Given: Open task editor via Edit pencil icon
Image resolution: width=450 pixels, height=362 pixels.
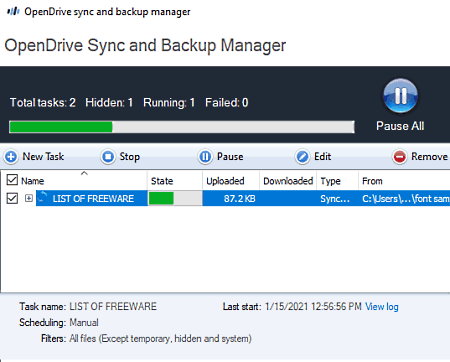Looking at the screenshot, I should pos(302,156).
